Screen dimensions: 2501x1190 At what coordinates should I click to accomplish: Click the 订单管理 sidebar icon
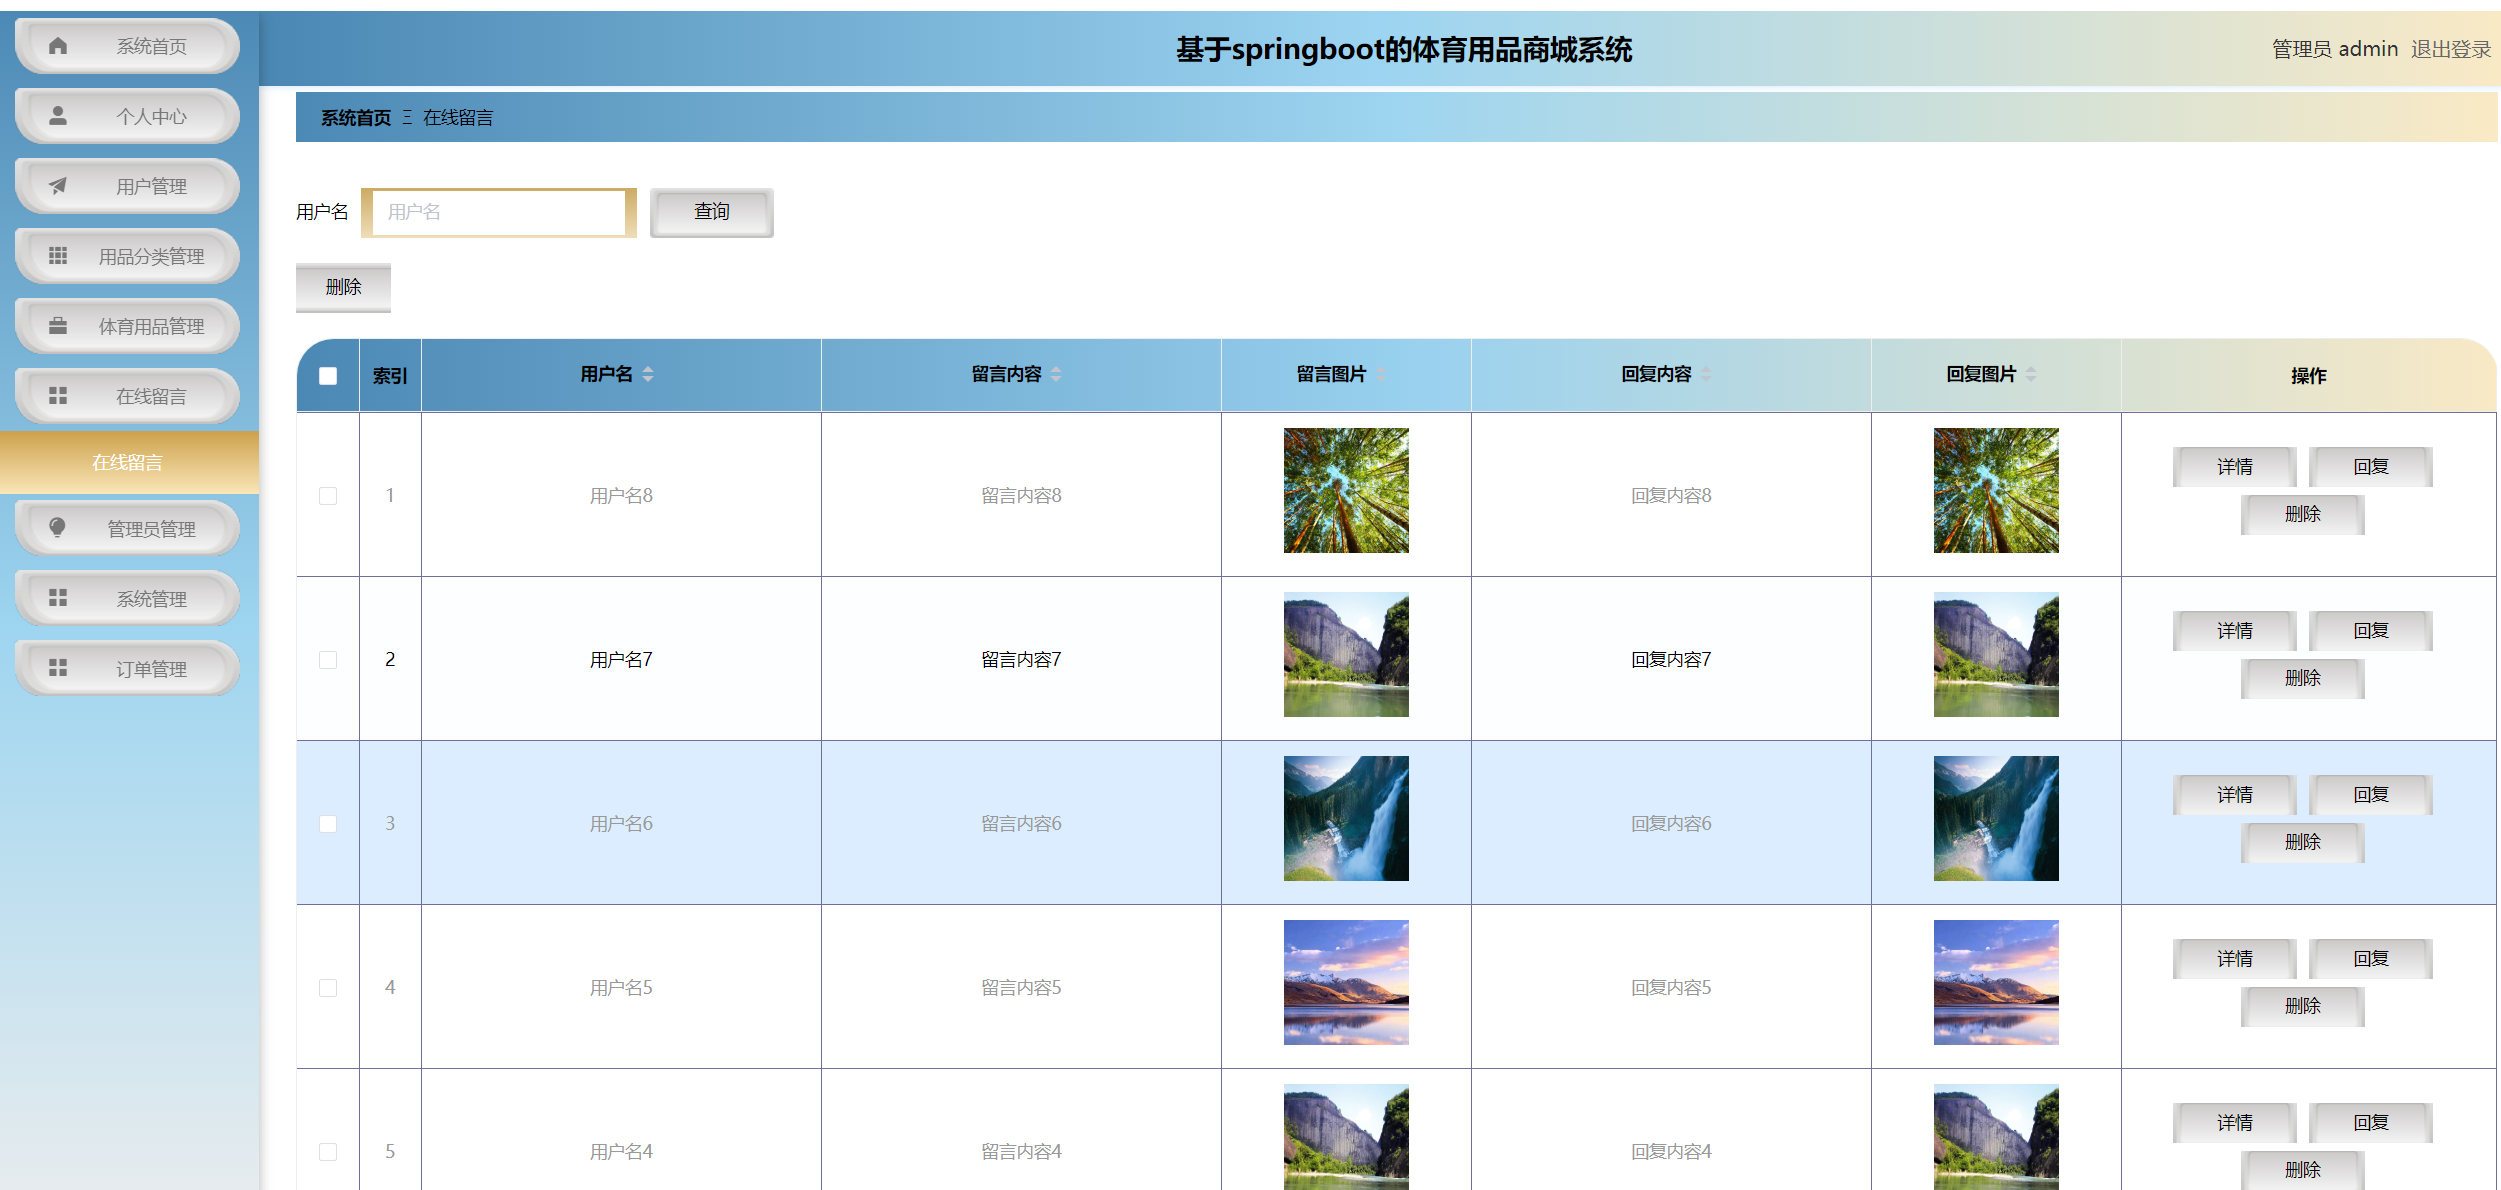pos(58,668)
